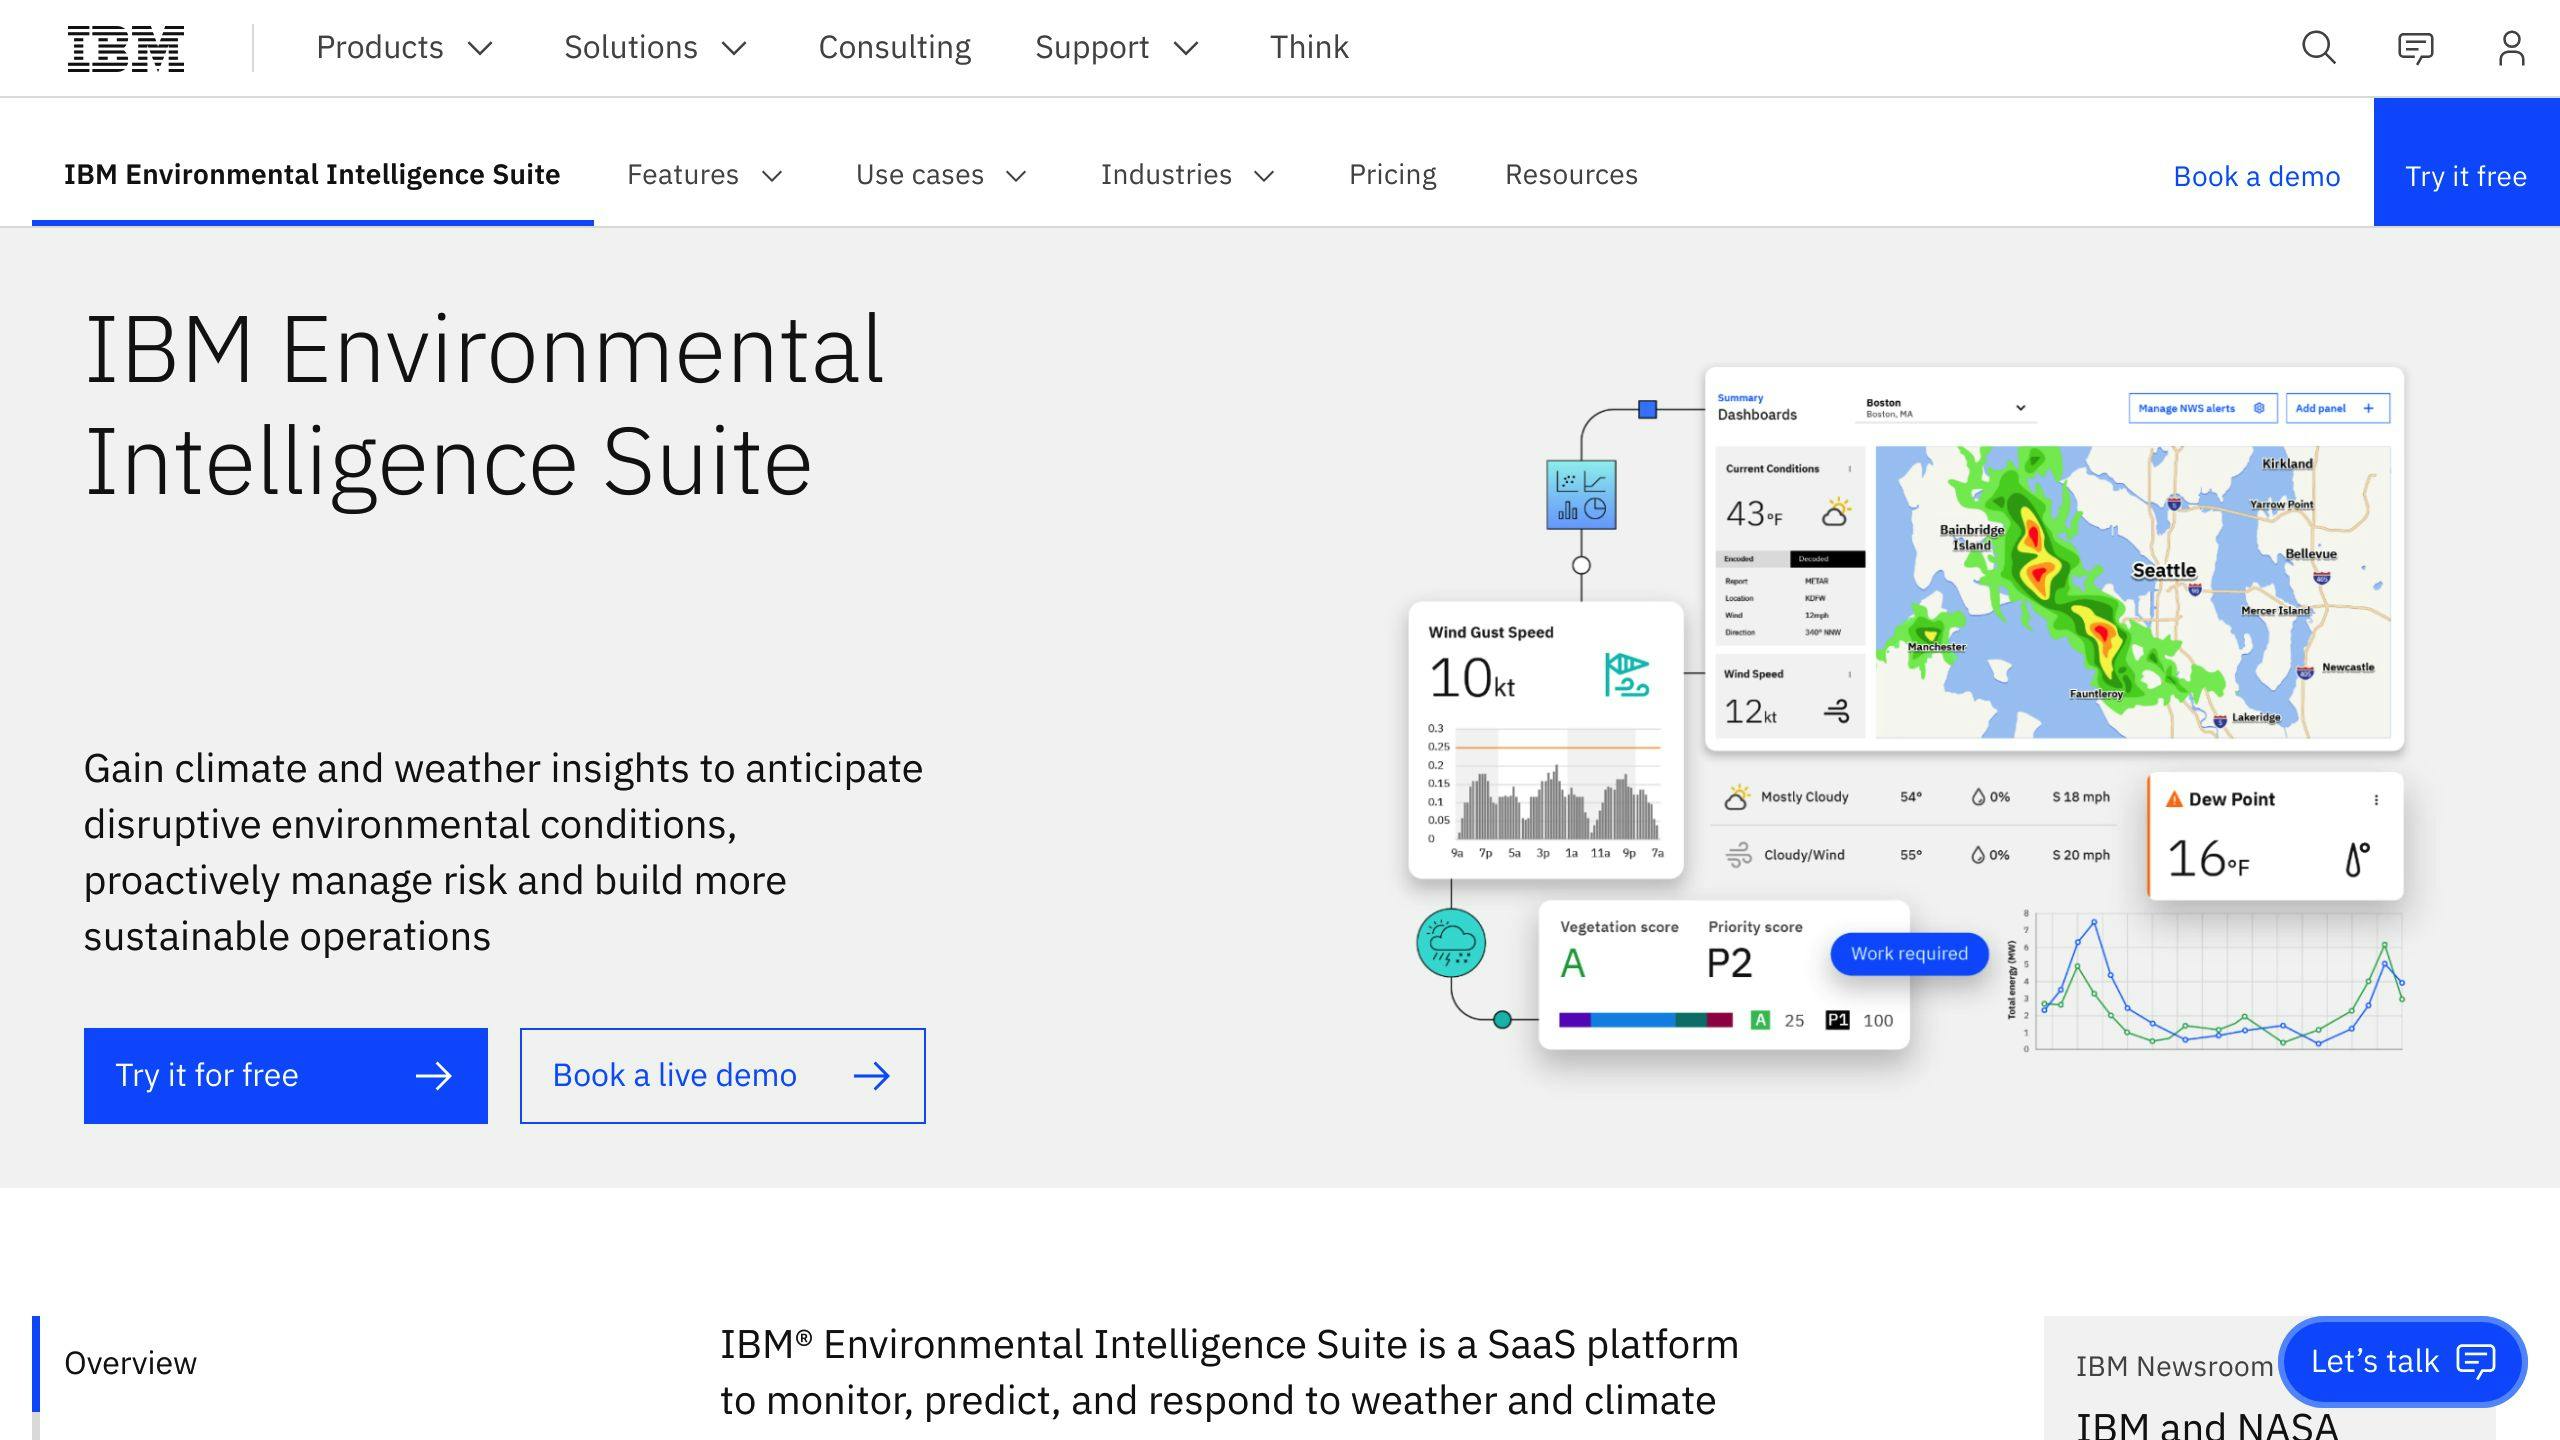The height and width of the screenshot is (1440, 2560).
Task: Expand the Use cases dropdown
Action: click(941, 175)
